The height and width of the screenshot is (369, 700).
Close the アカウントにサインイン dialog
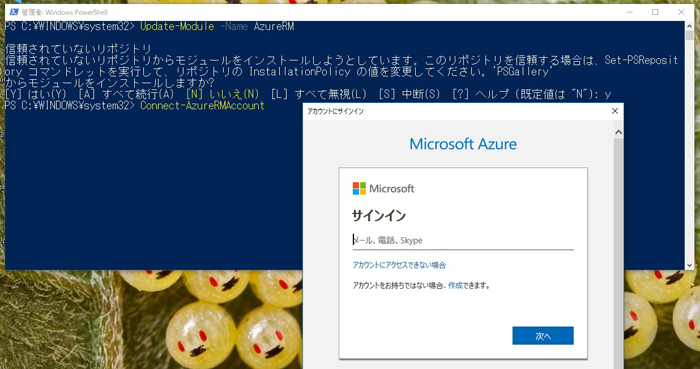(x=615, y=111)
